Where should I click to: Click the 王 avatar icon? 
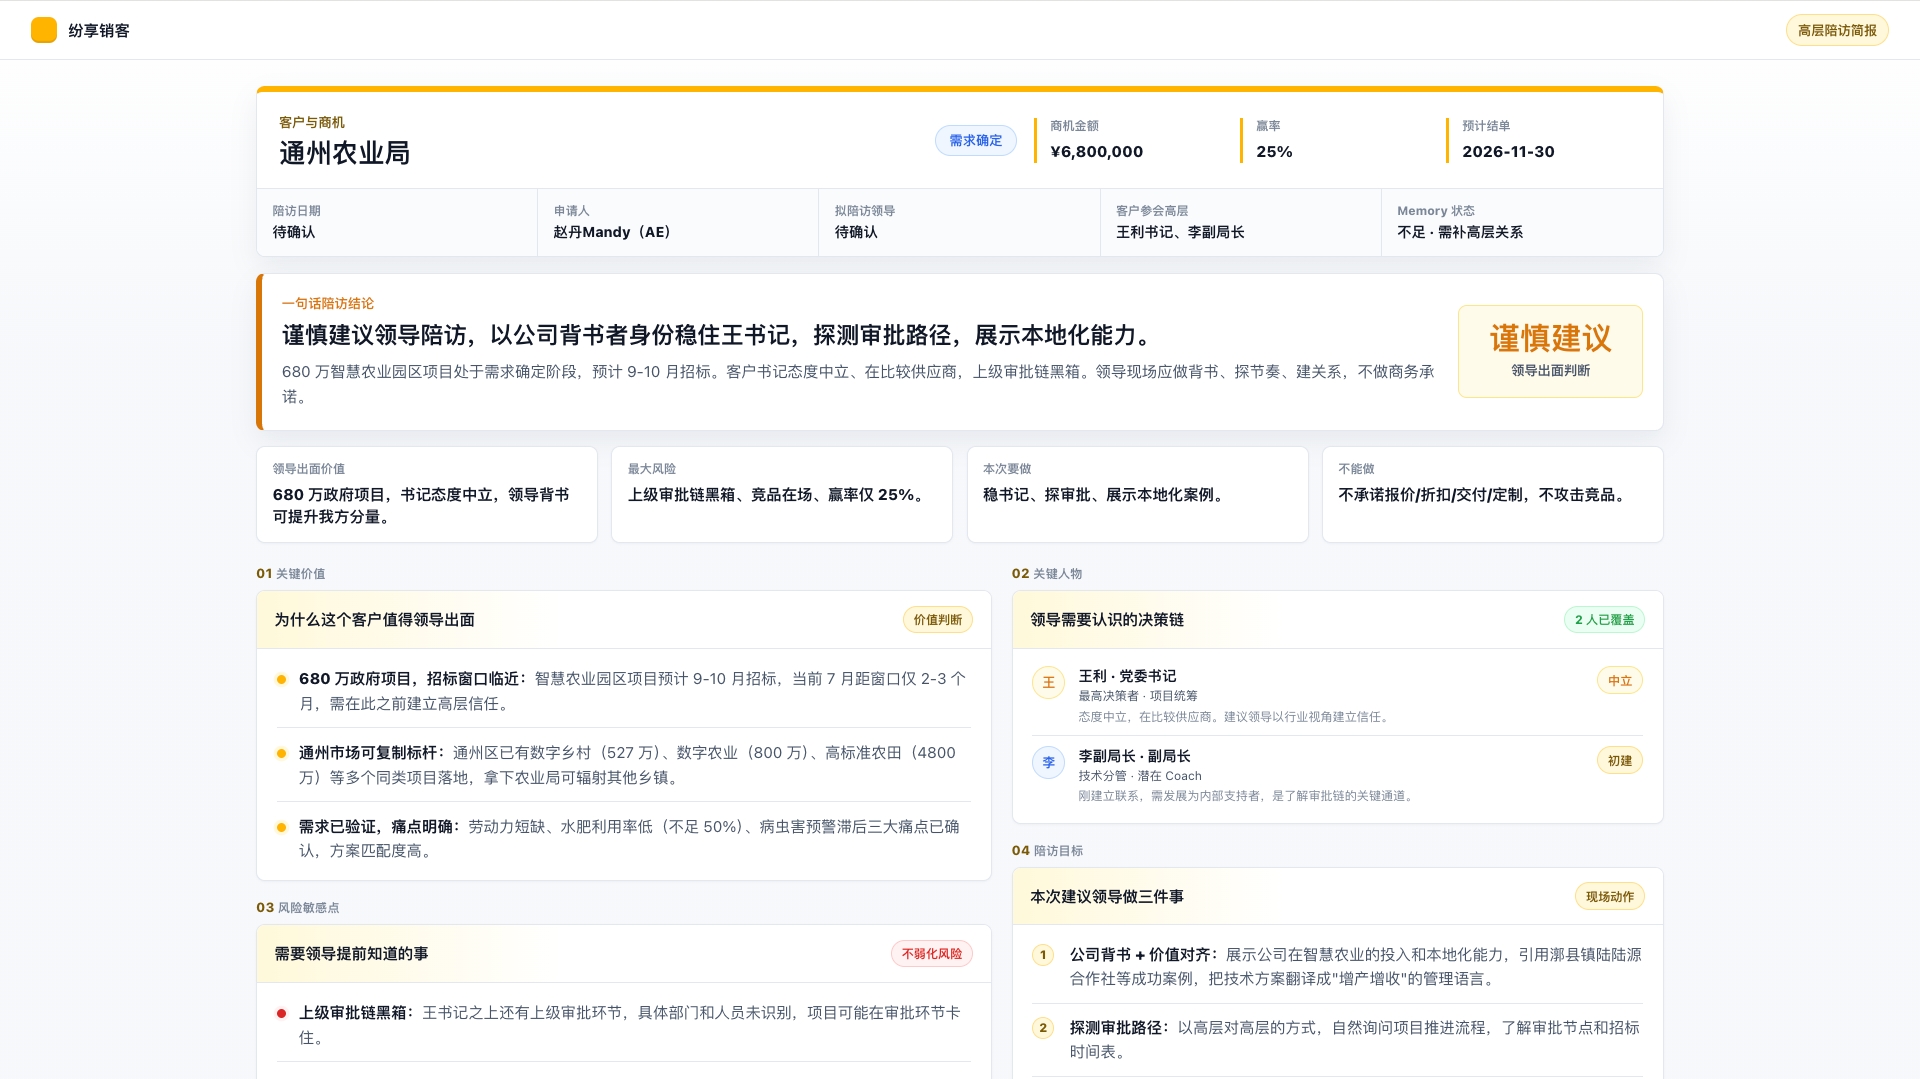(x=1048, y=683)
